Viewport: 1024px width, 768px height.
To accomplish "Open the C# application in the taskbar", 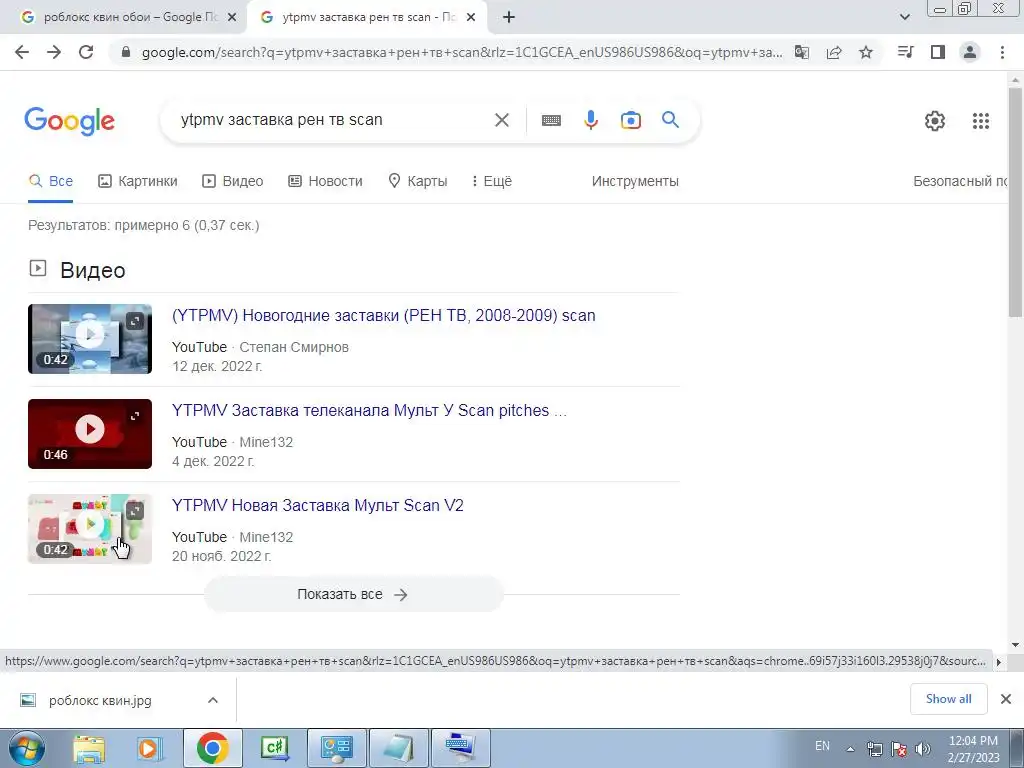I will click(275, 748).
